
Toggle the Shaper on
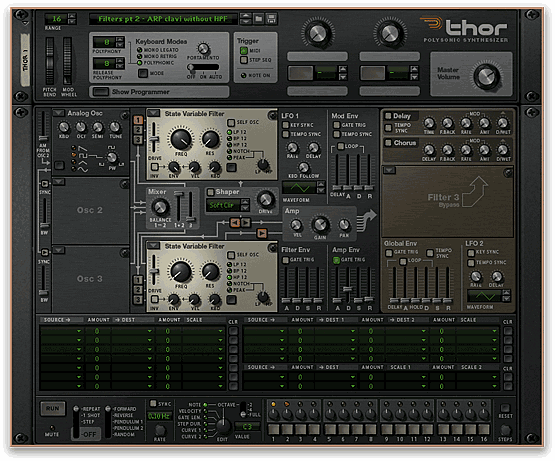pos(210,192)
